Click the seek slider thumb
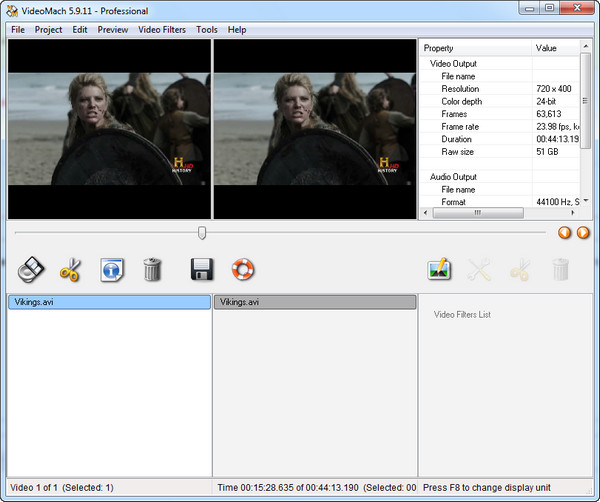Screen dimensions: 600x502 [202, 232]
